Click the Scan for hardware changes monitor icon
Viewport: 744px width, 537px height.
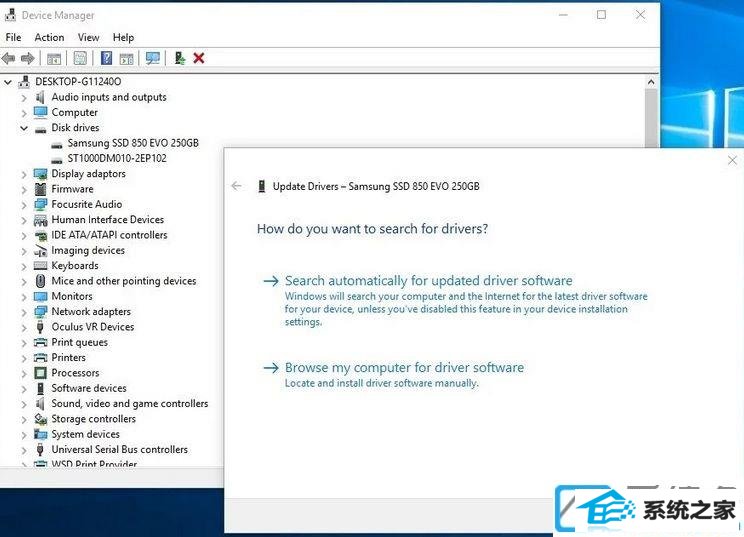click(x=153, y=58)
